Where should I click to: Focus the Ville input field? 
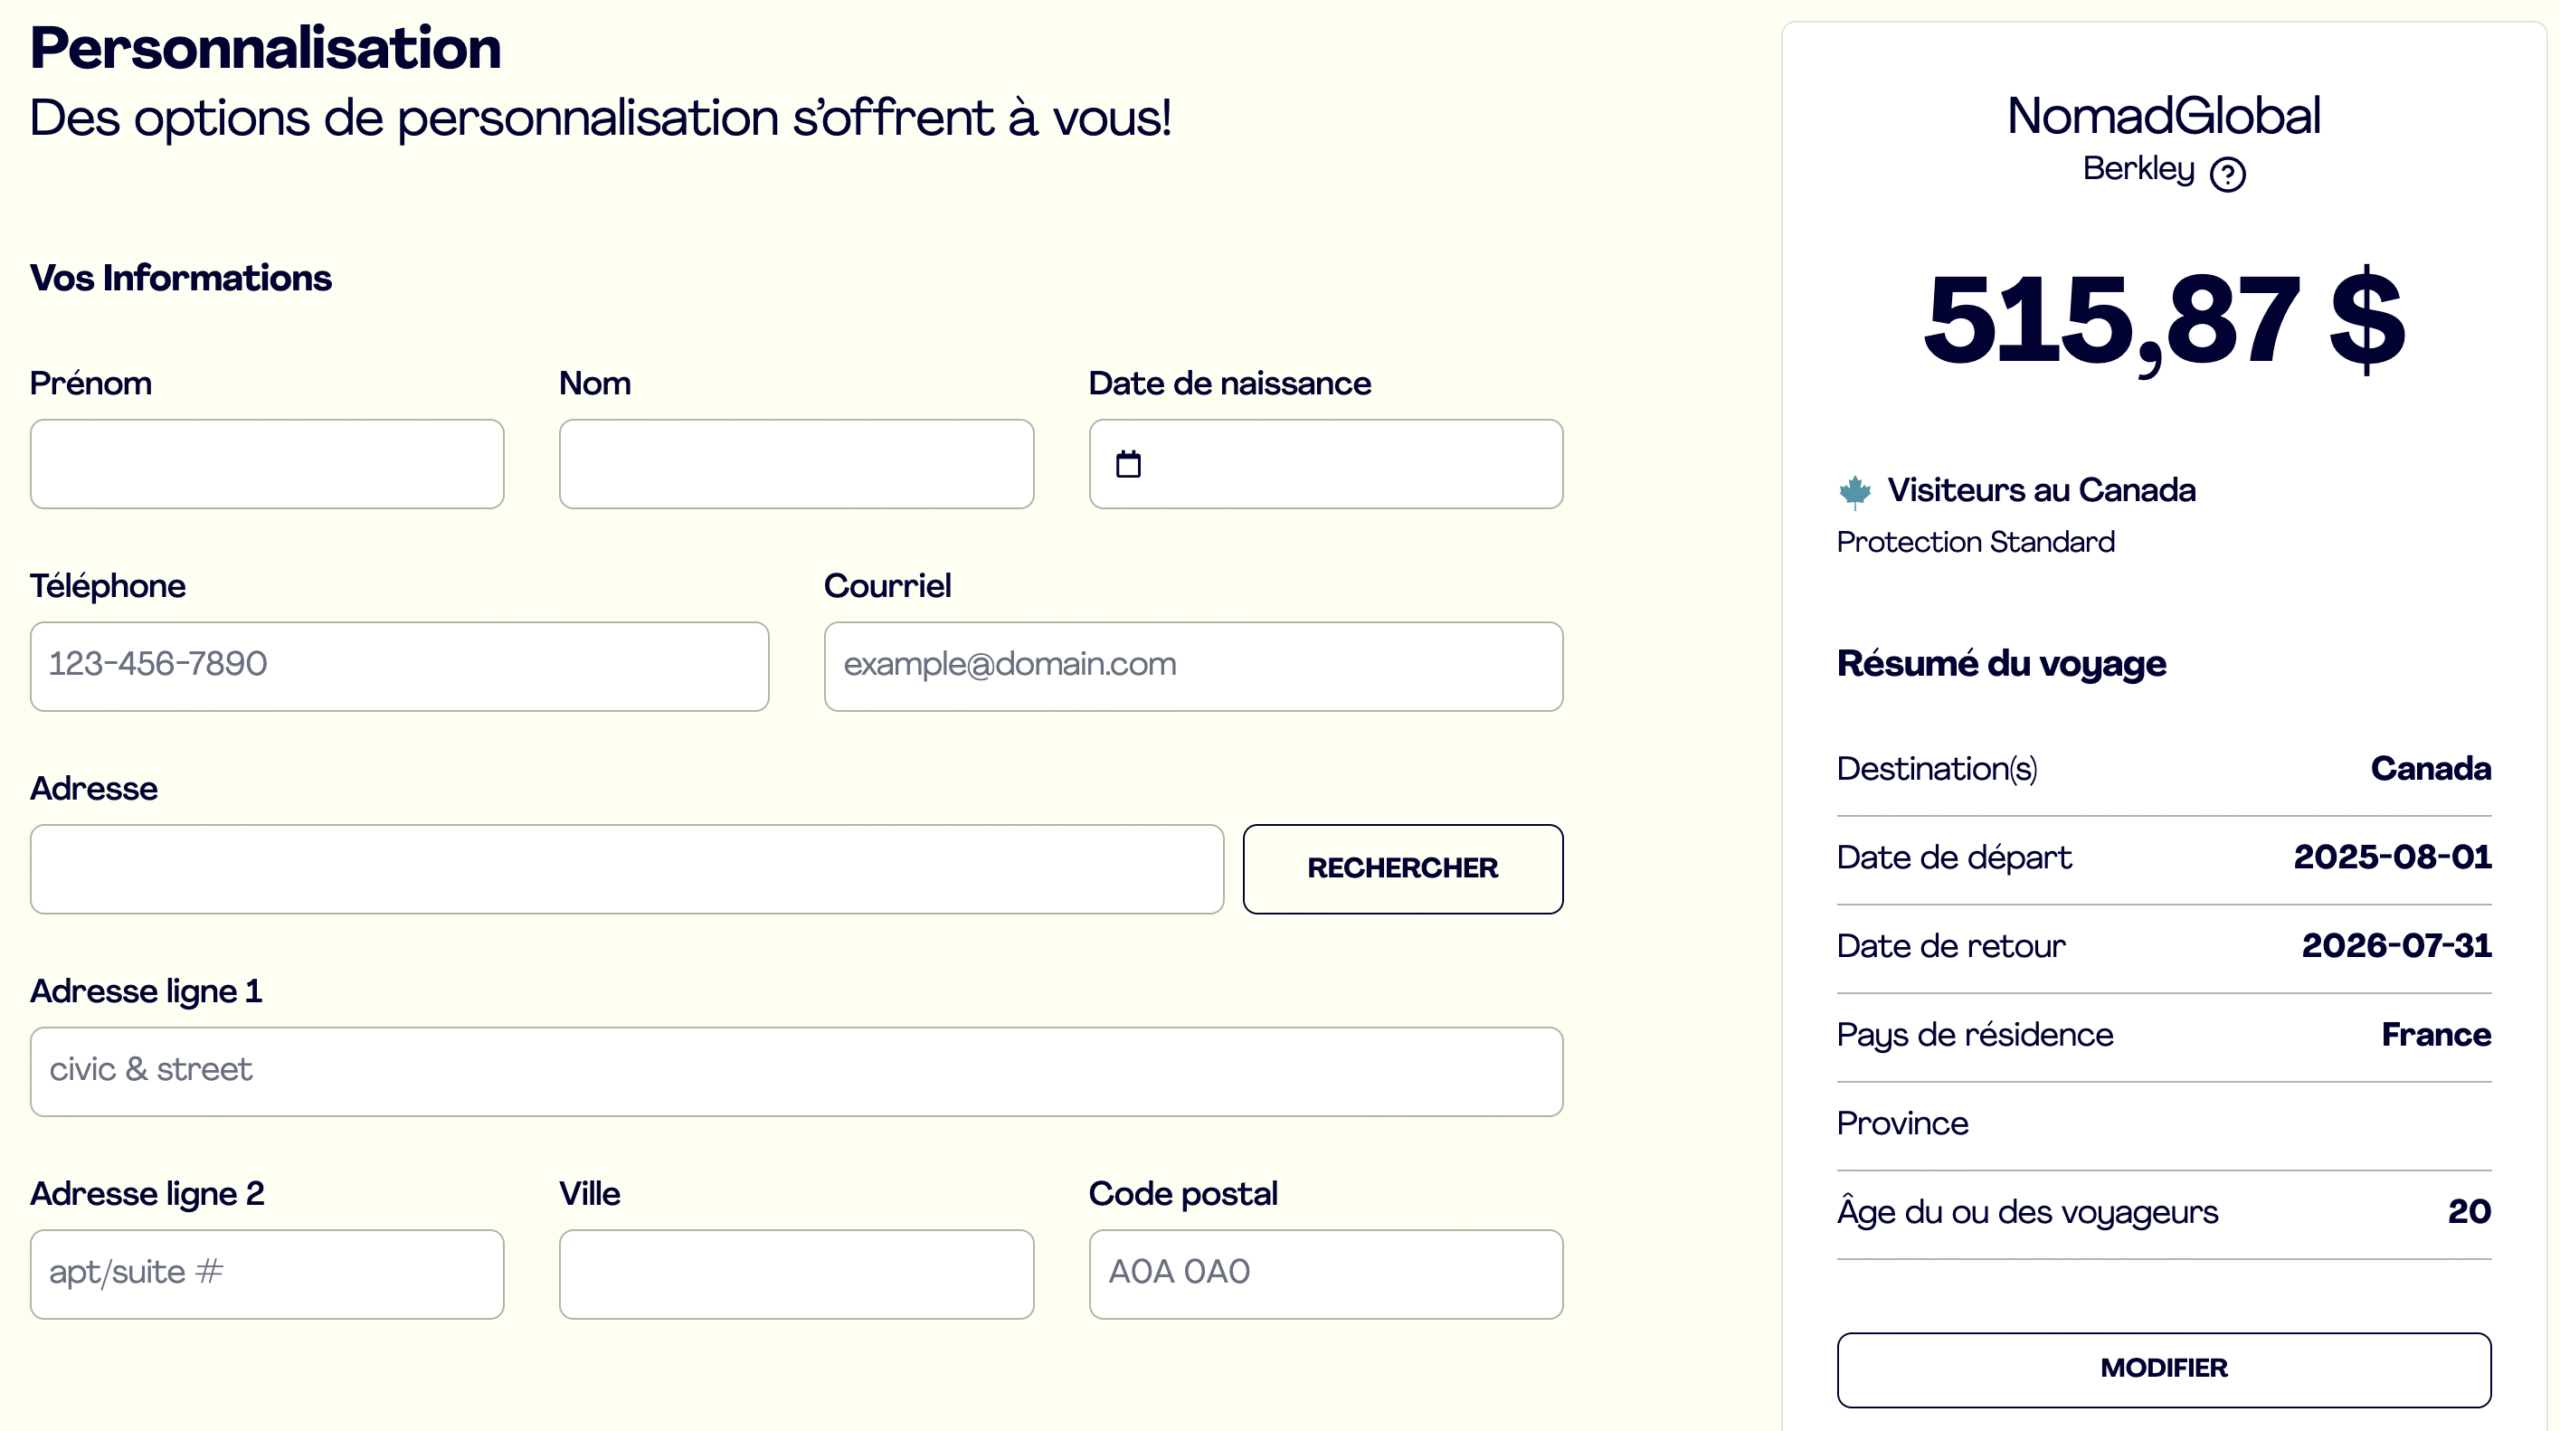[x=796, y=1274]
